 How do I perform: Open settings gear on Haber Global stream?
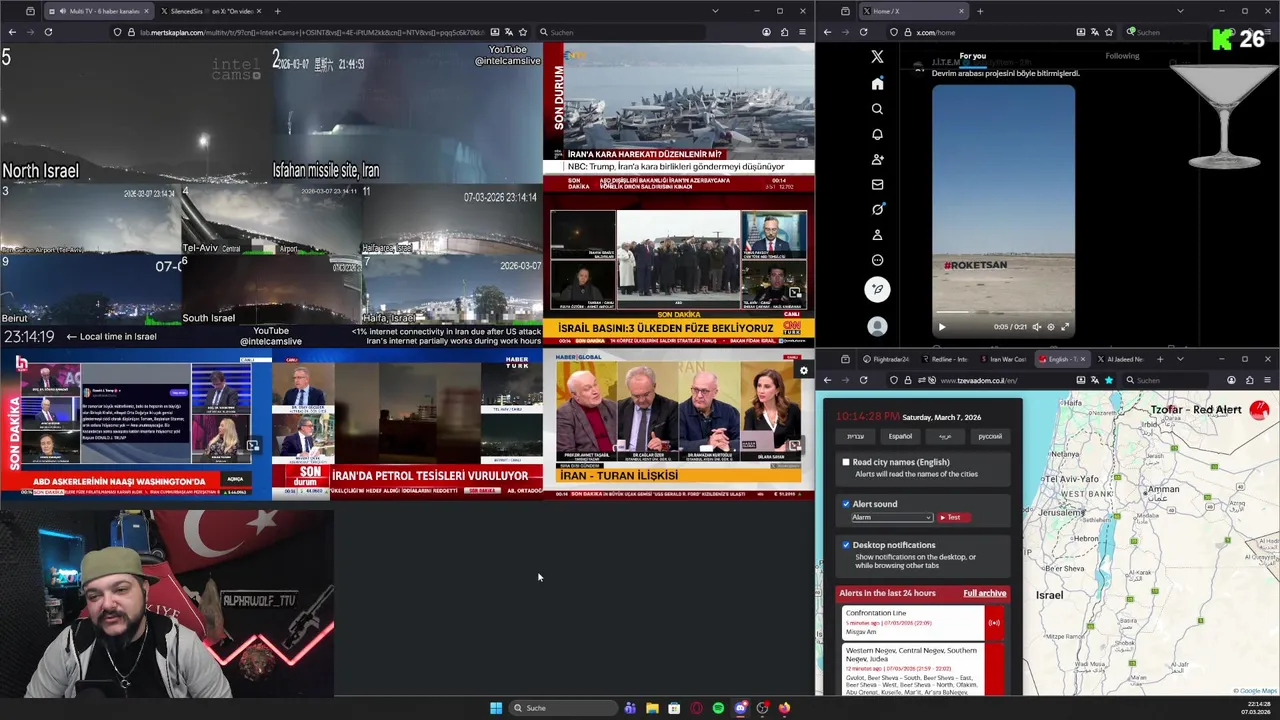coord(803,371)
